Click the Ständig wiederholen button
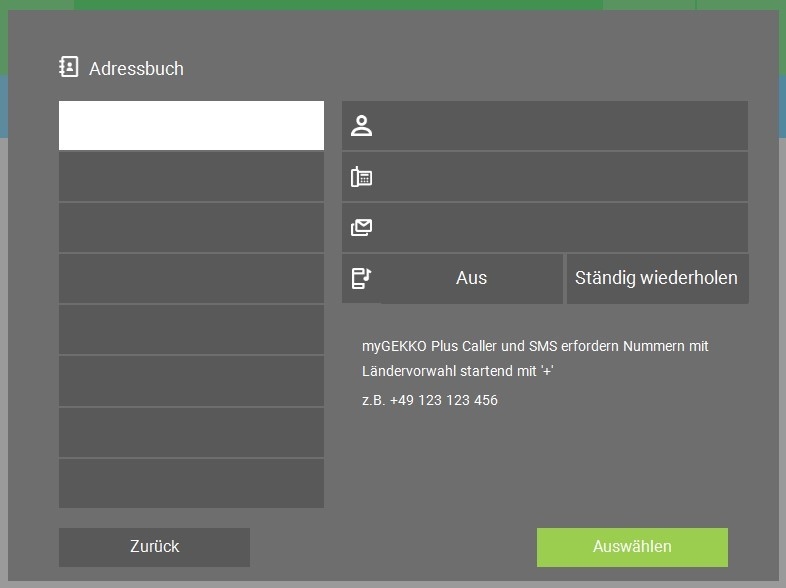 [657, 278]
